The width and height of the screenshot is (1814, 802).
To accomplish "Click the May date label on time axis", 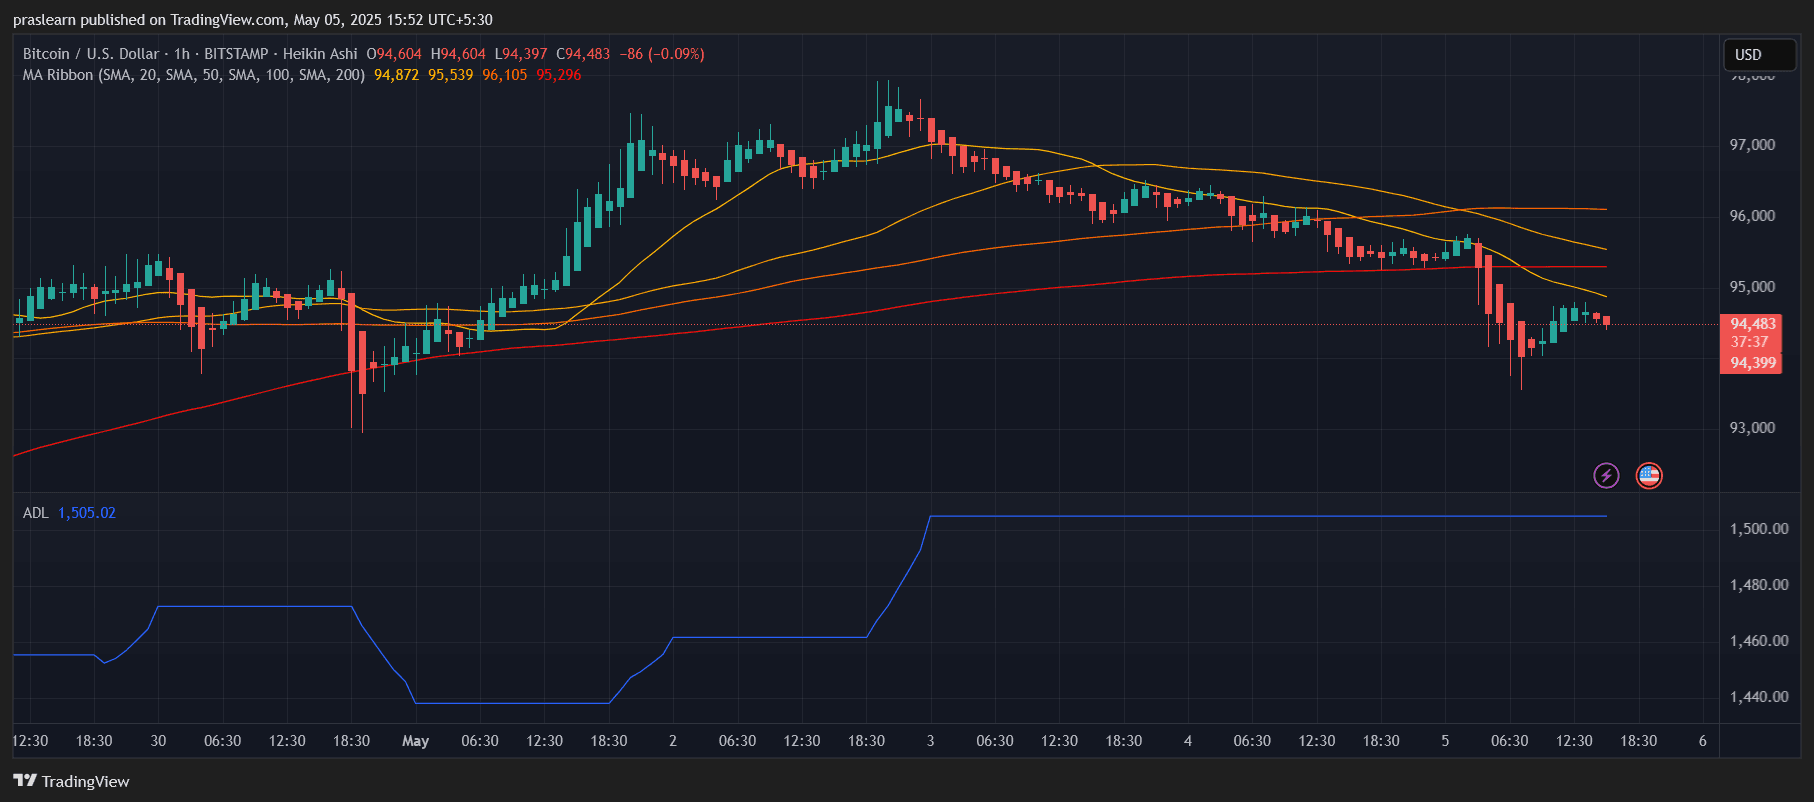I will 415,741.
